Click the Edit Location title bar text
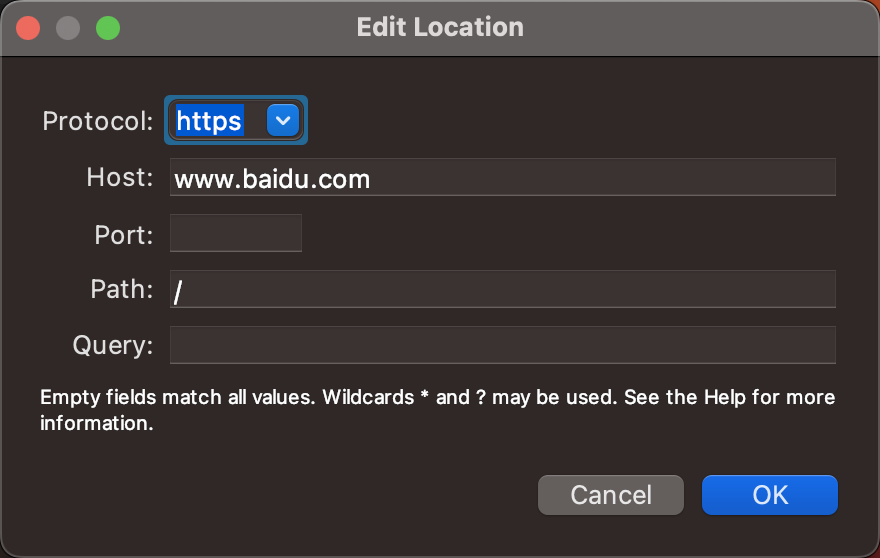The height and width of the screenshot is (558, 880). click(440, 27)
